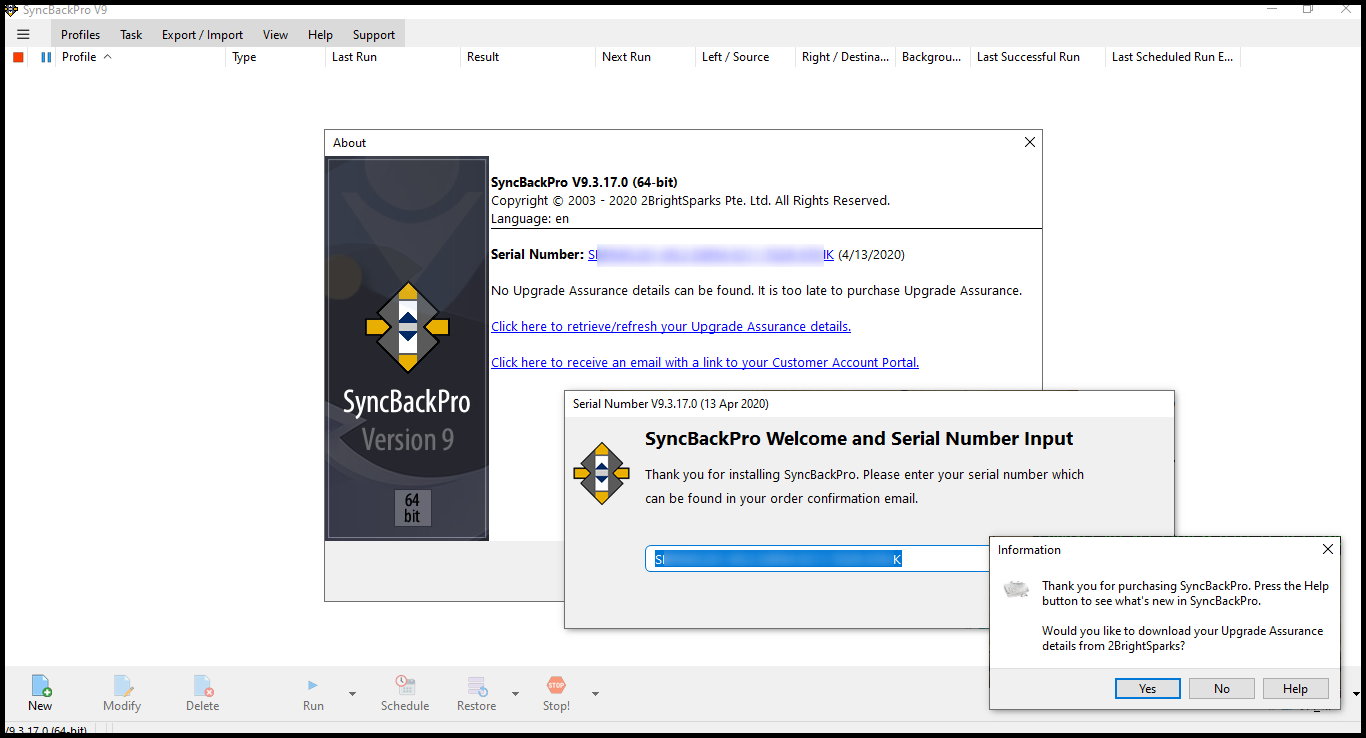Image resolution: width=1366 pixels, height=738 pixels.
Task: Click the SyncBackPro logo in serial dialog
Action: pyautogui.click(x=601, y=473)
